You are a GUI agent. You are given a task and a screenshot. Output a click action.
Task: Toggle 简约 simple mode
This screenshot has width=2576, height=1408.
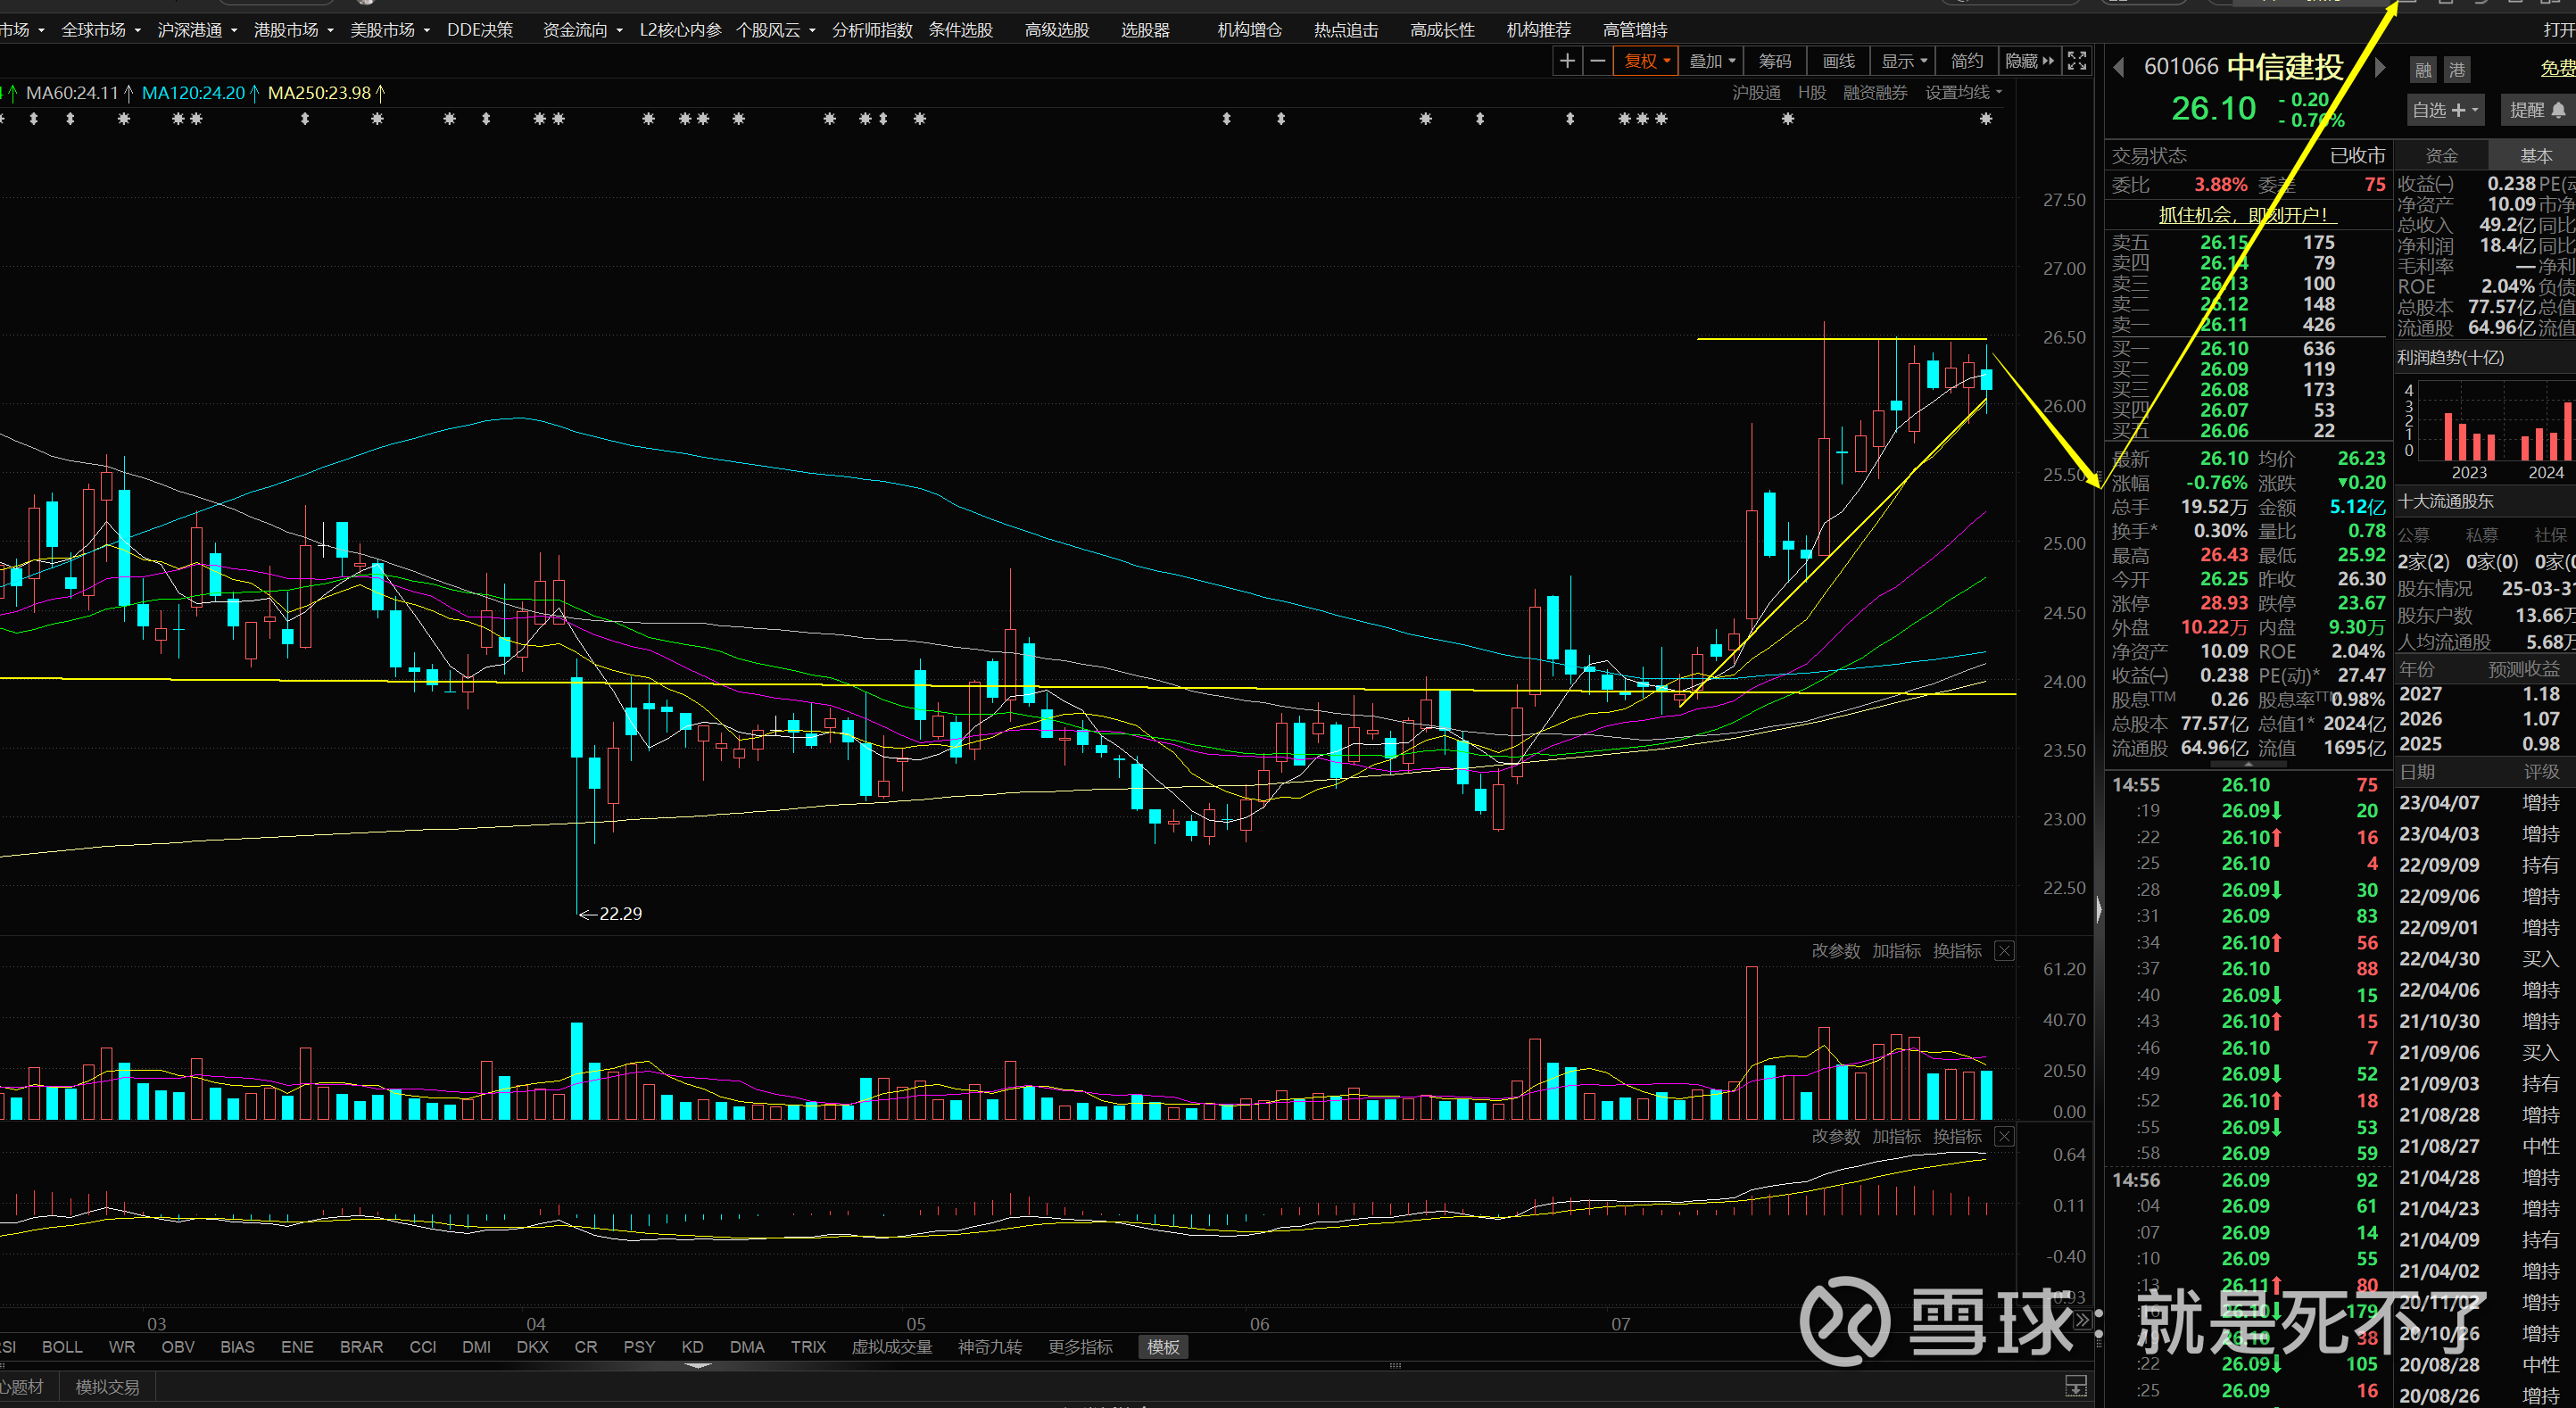[x=1967, y=61]
